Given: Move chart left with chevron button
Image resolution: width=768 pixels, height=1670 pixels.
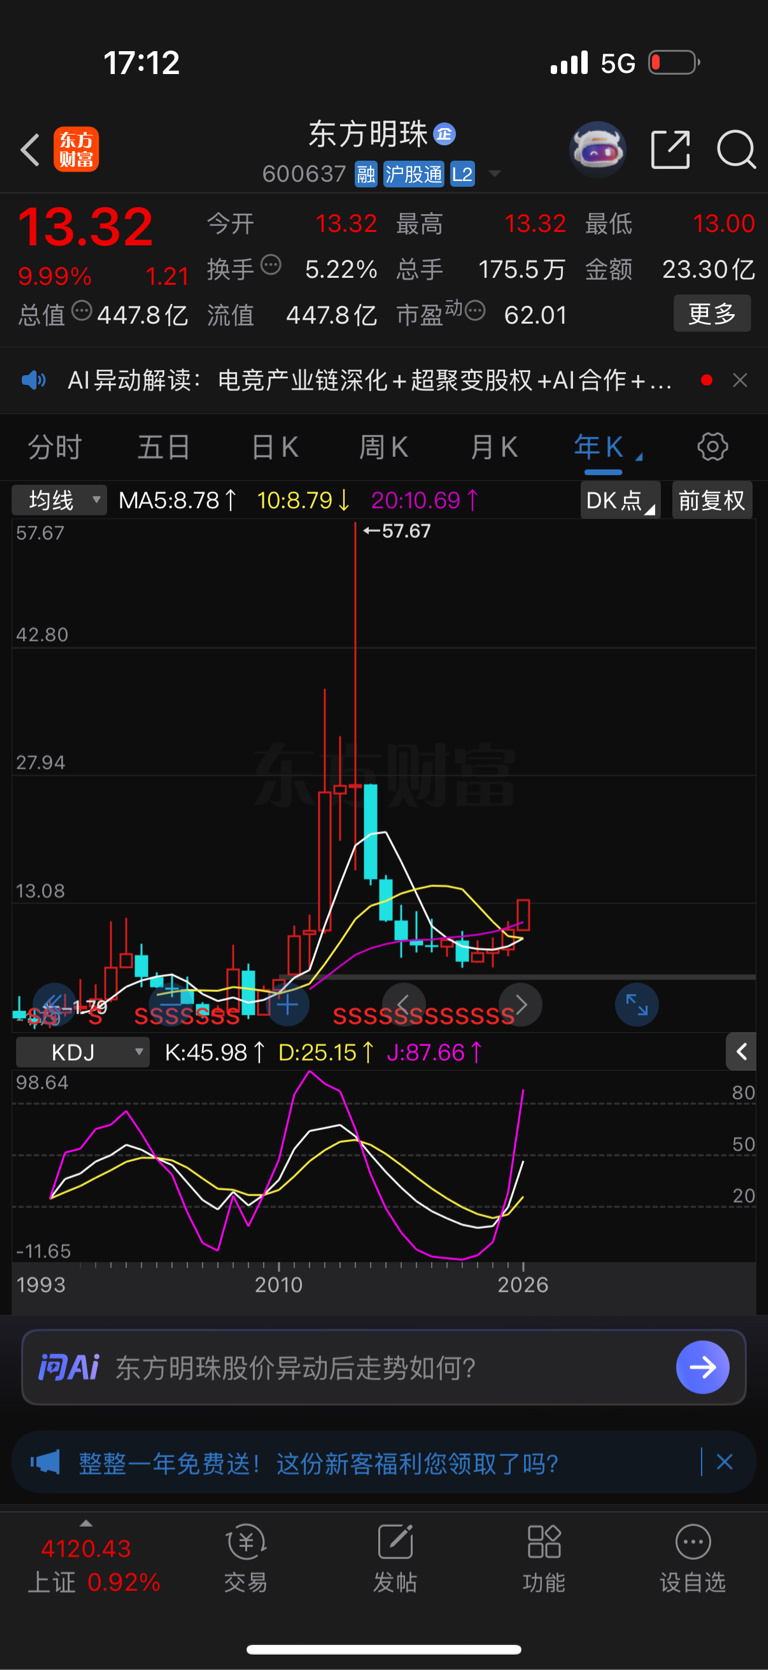Looking at the screenshot, I should pos(404,1004).
